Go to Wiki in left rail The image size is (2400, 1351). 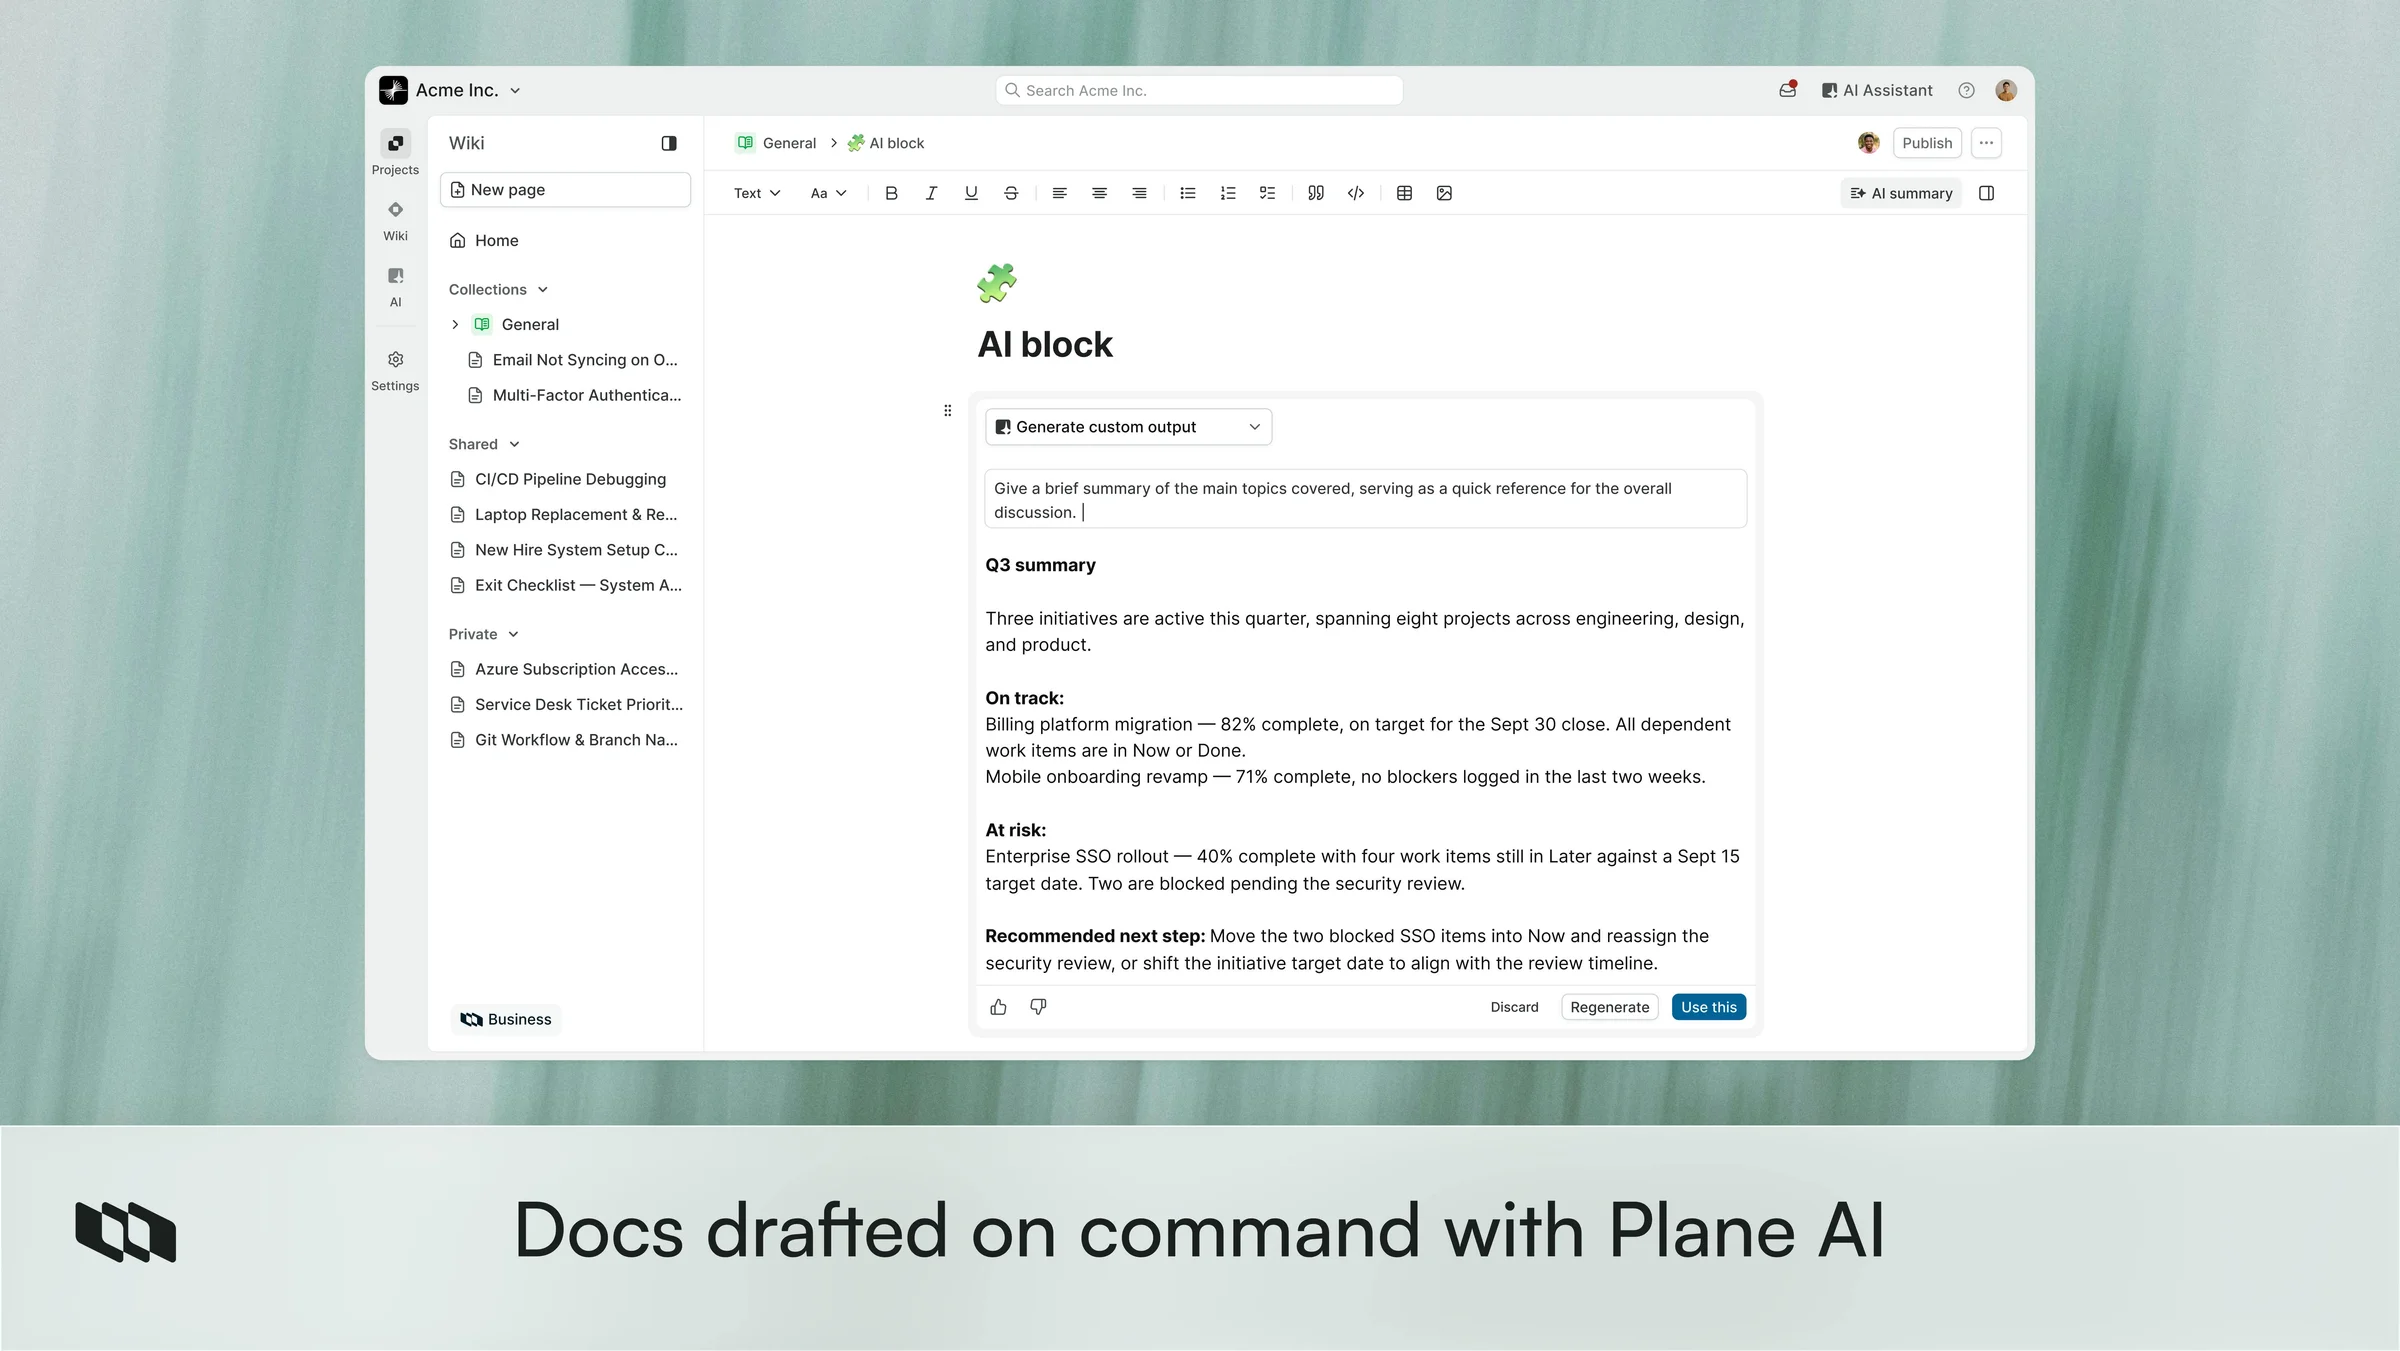[395, 220]
